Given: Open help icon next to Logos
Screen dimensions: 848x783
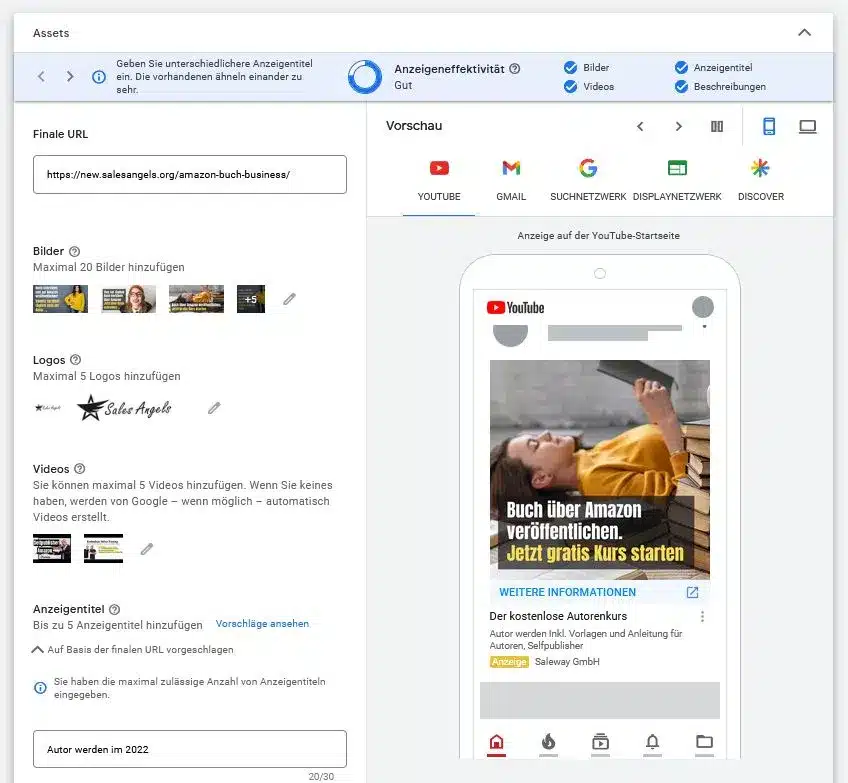Looking at the screenshot, I should pos(76,360).
